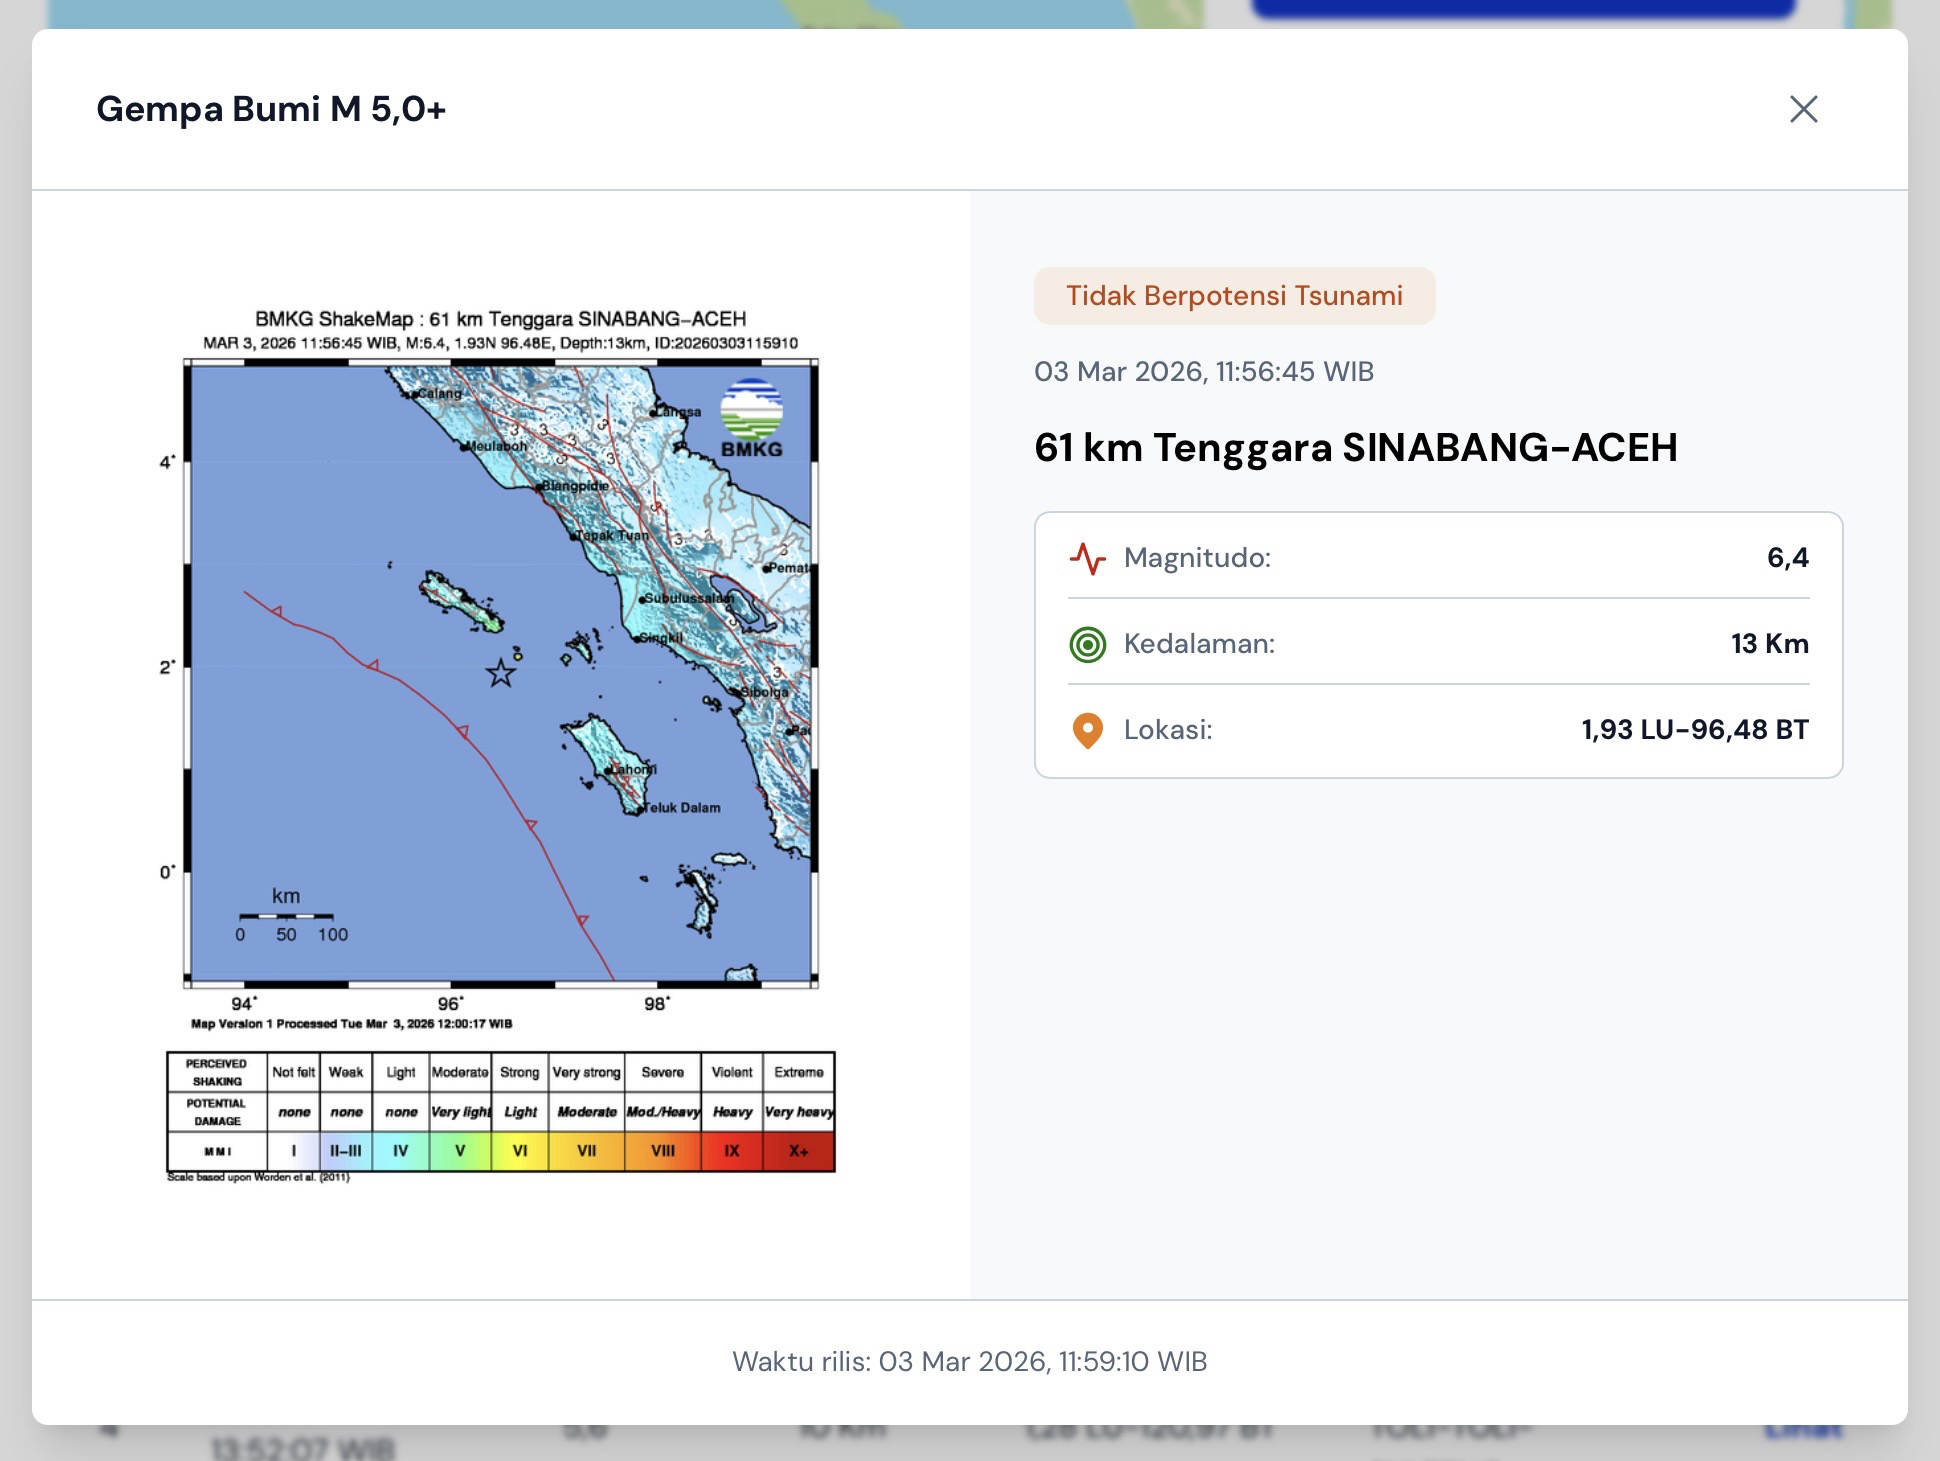Click the green Kedalaman bullseye icon

[1089, 644]
